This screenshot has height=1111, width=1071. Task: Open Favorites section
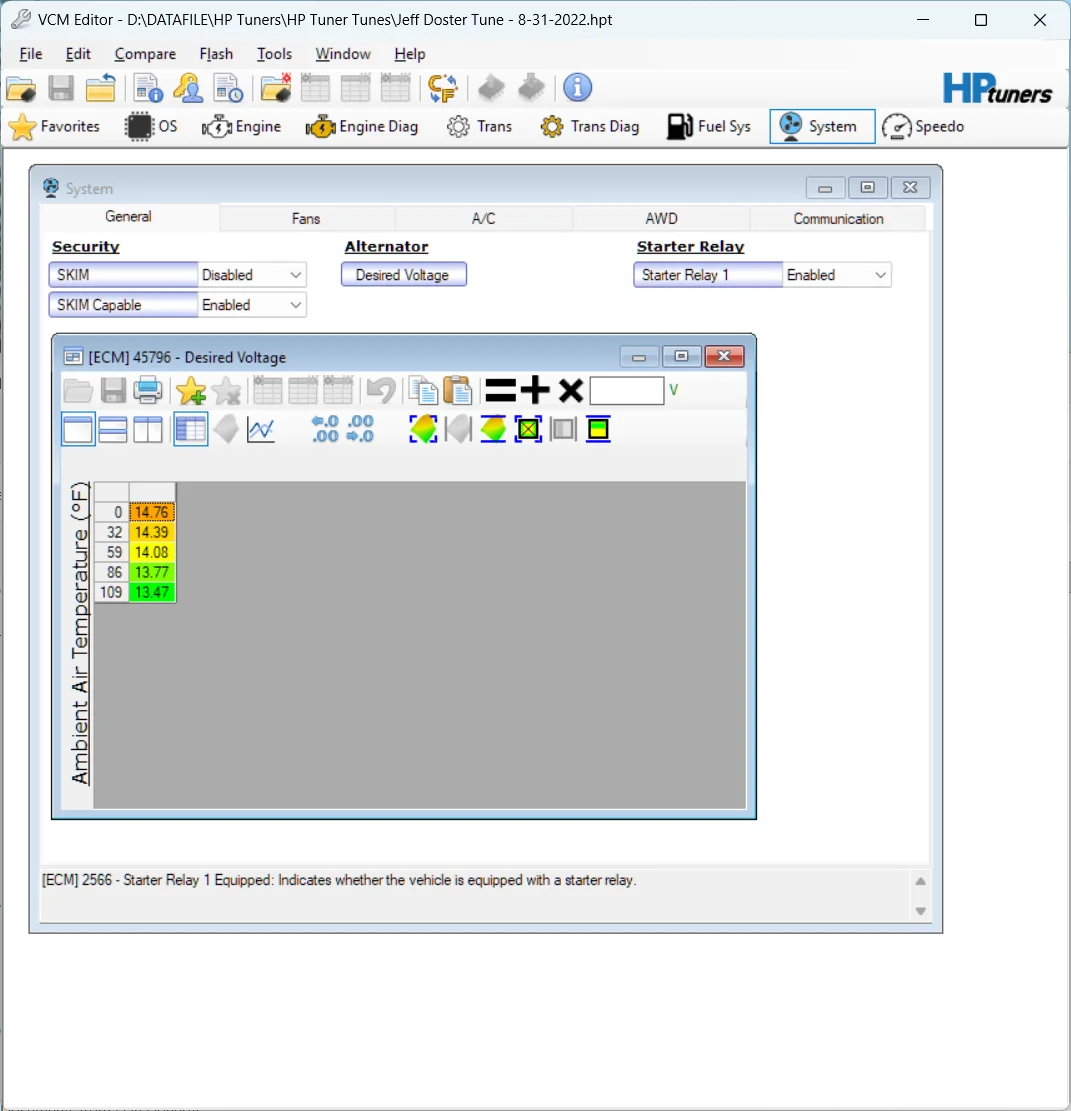click(55, 127)
